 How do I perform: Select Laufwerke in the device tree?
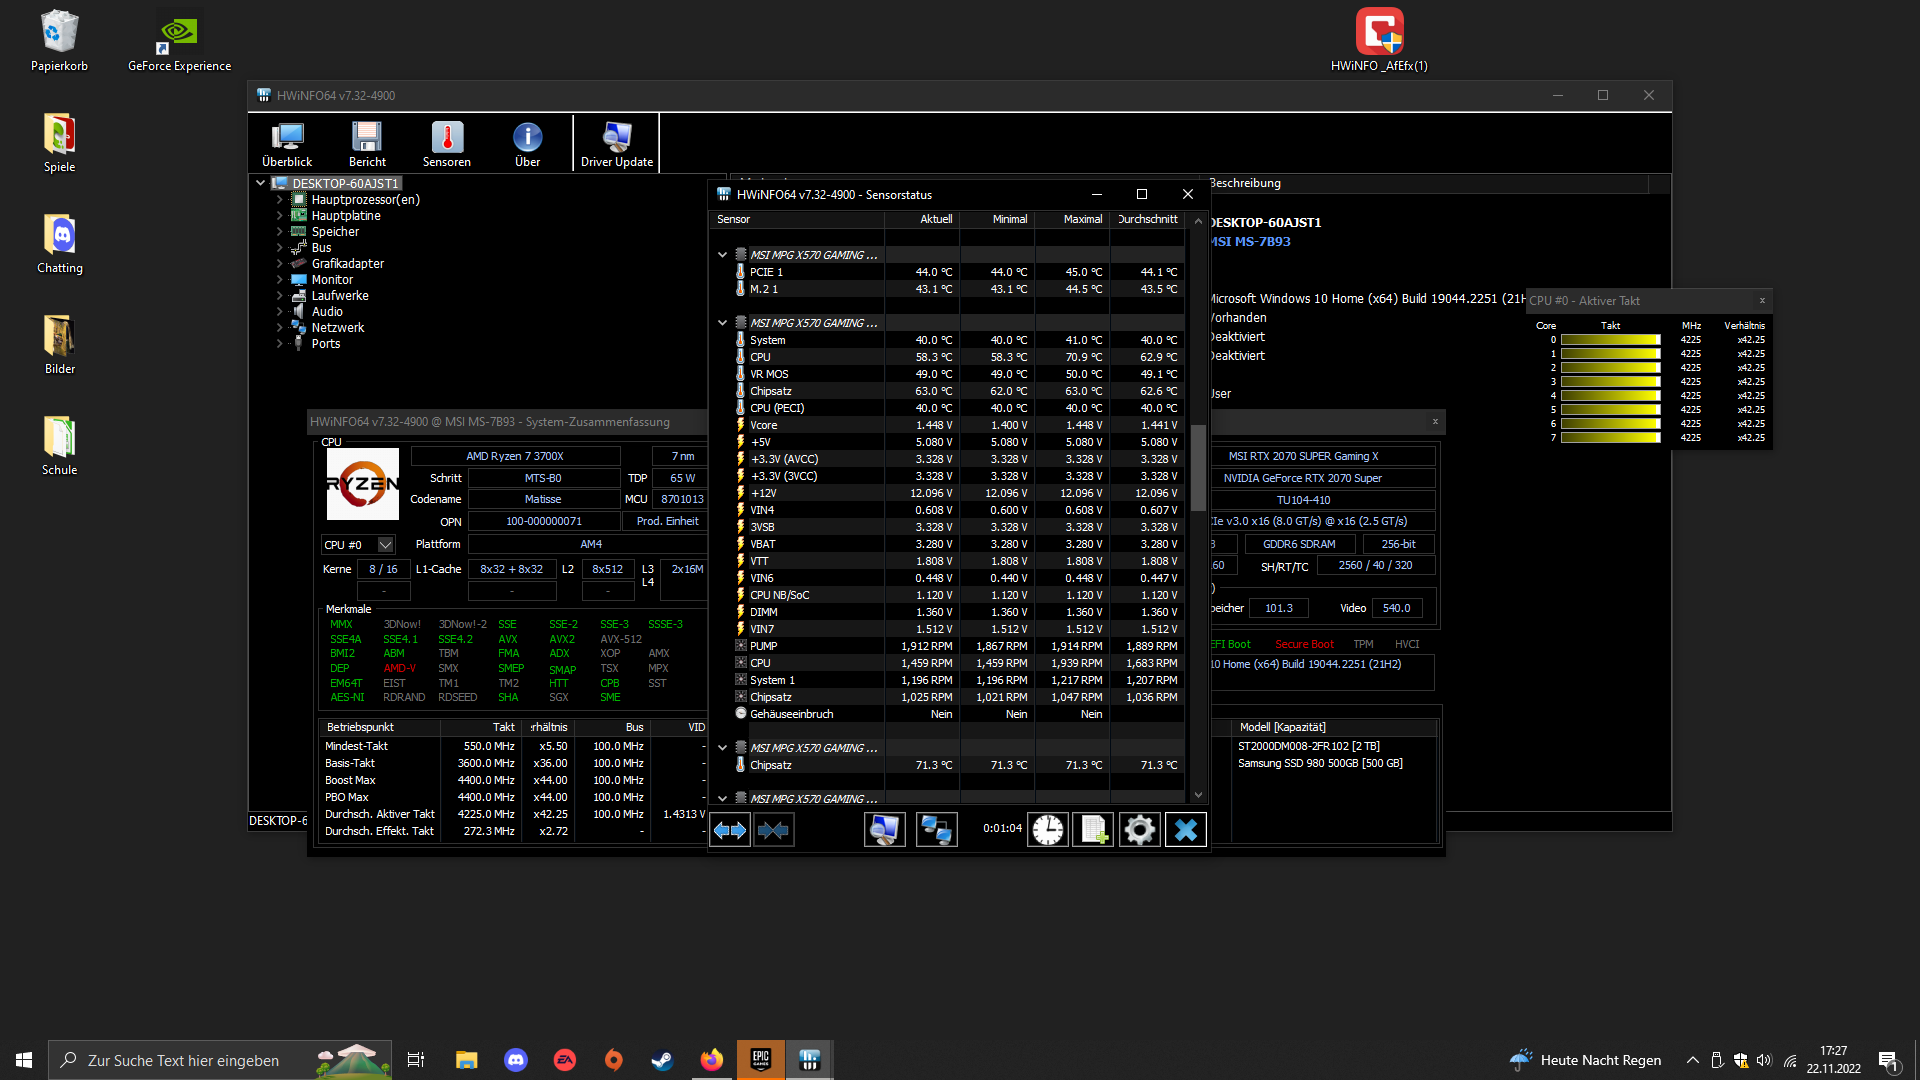click(339, 296)
